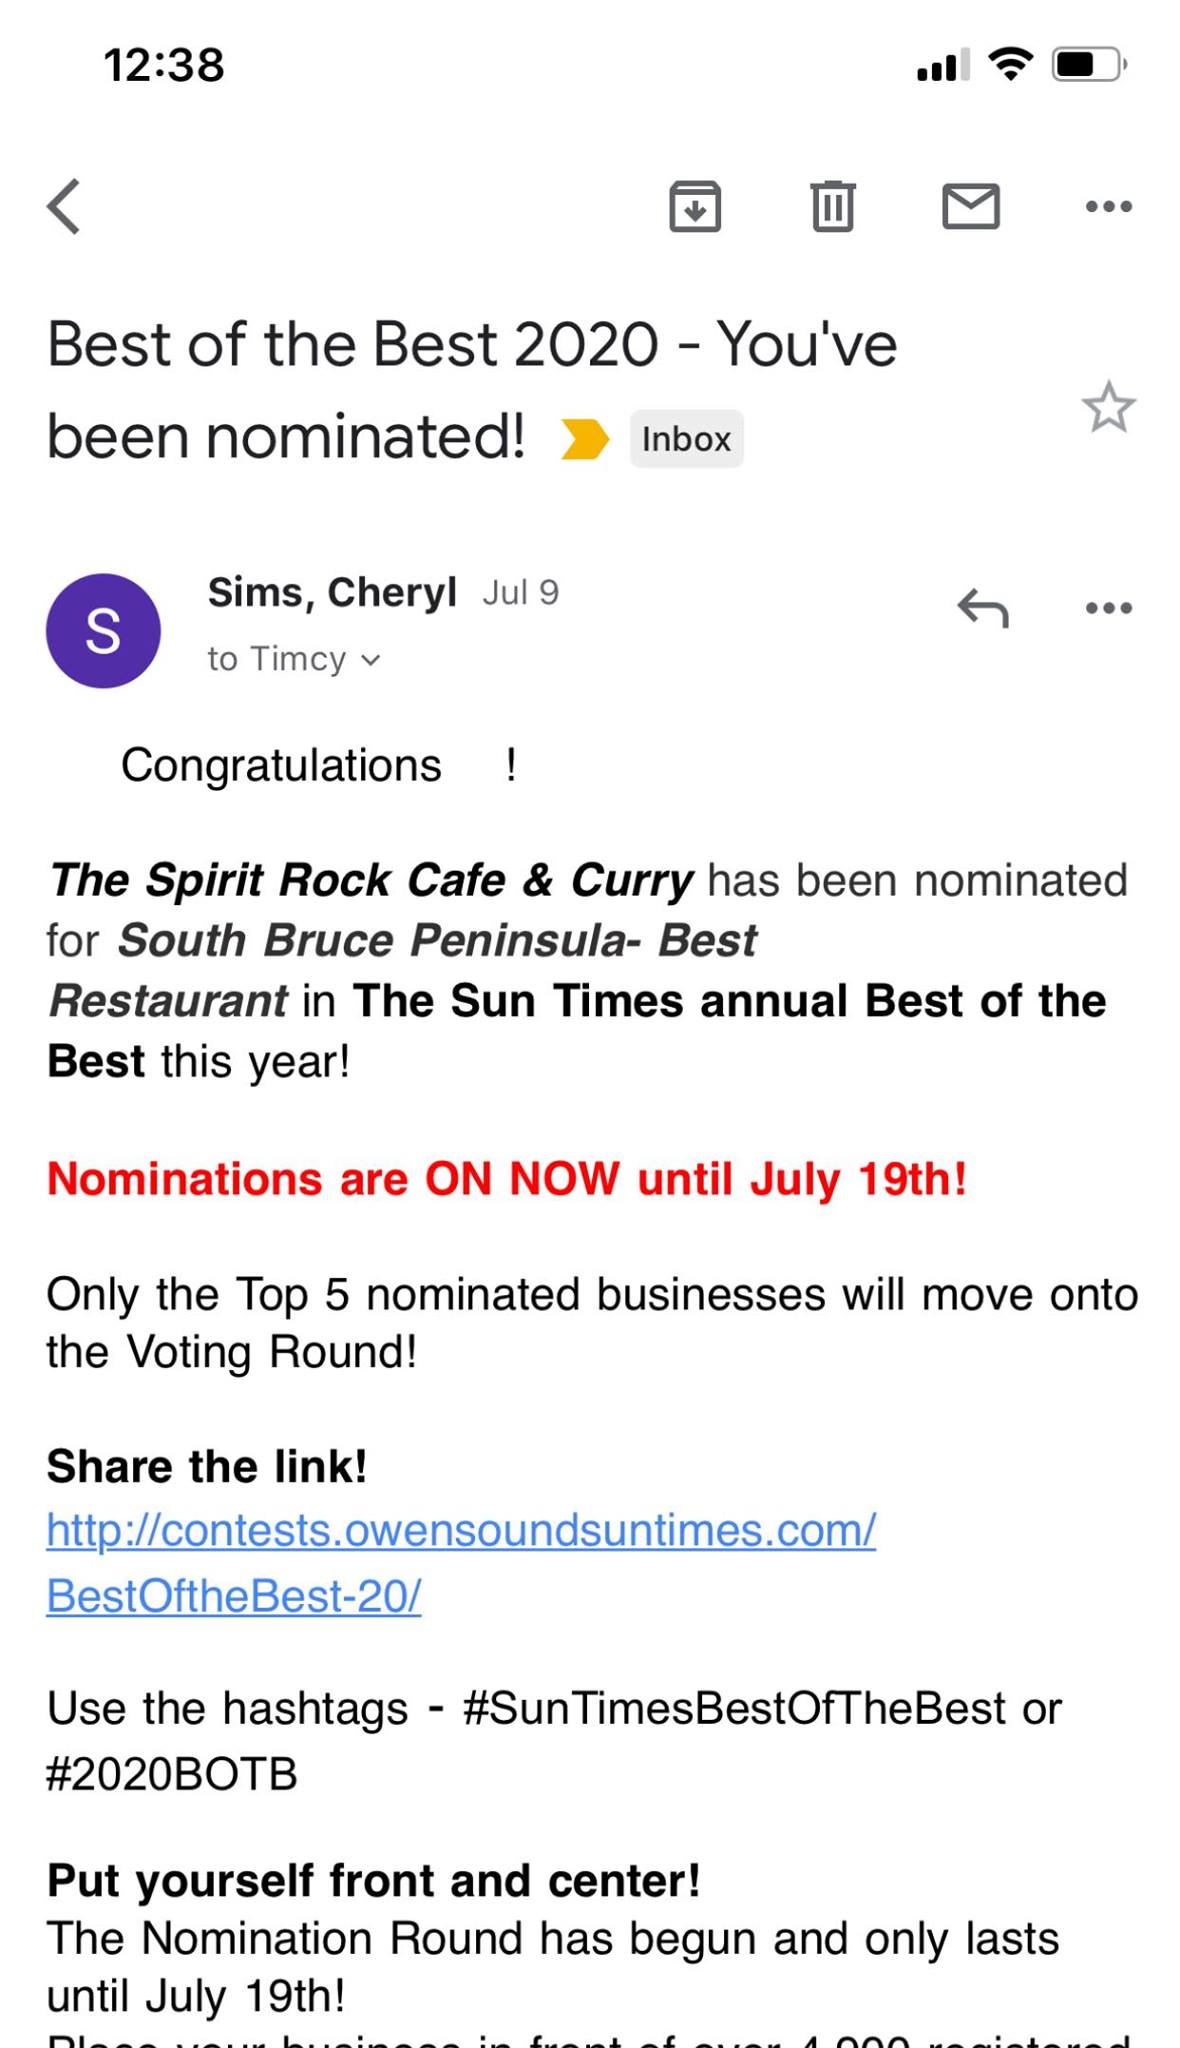The height and width of the screenshot is (2048, 1180).
Task: Delete the email with the trash icon
Action: coord(832,206)
